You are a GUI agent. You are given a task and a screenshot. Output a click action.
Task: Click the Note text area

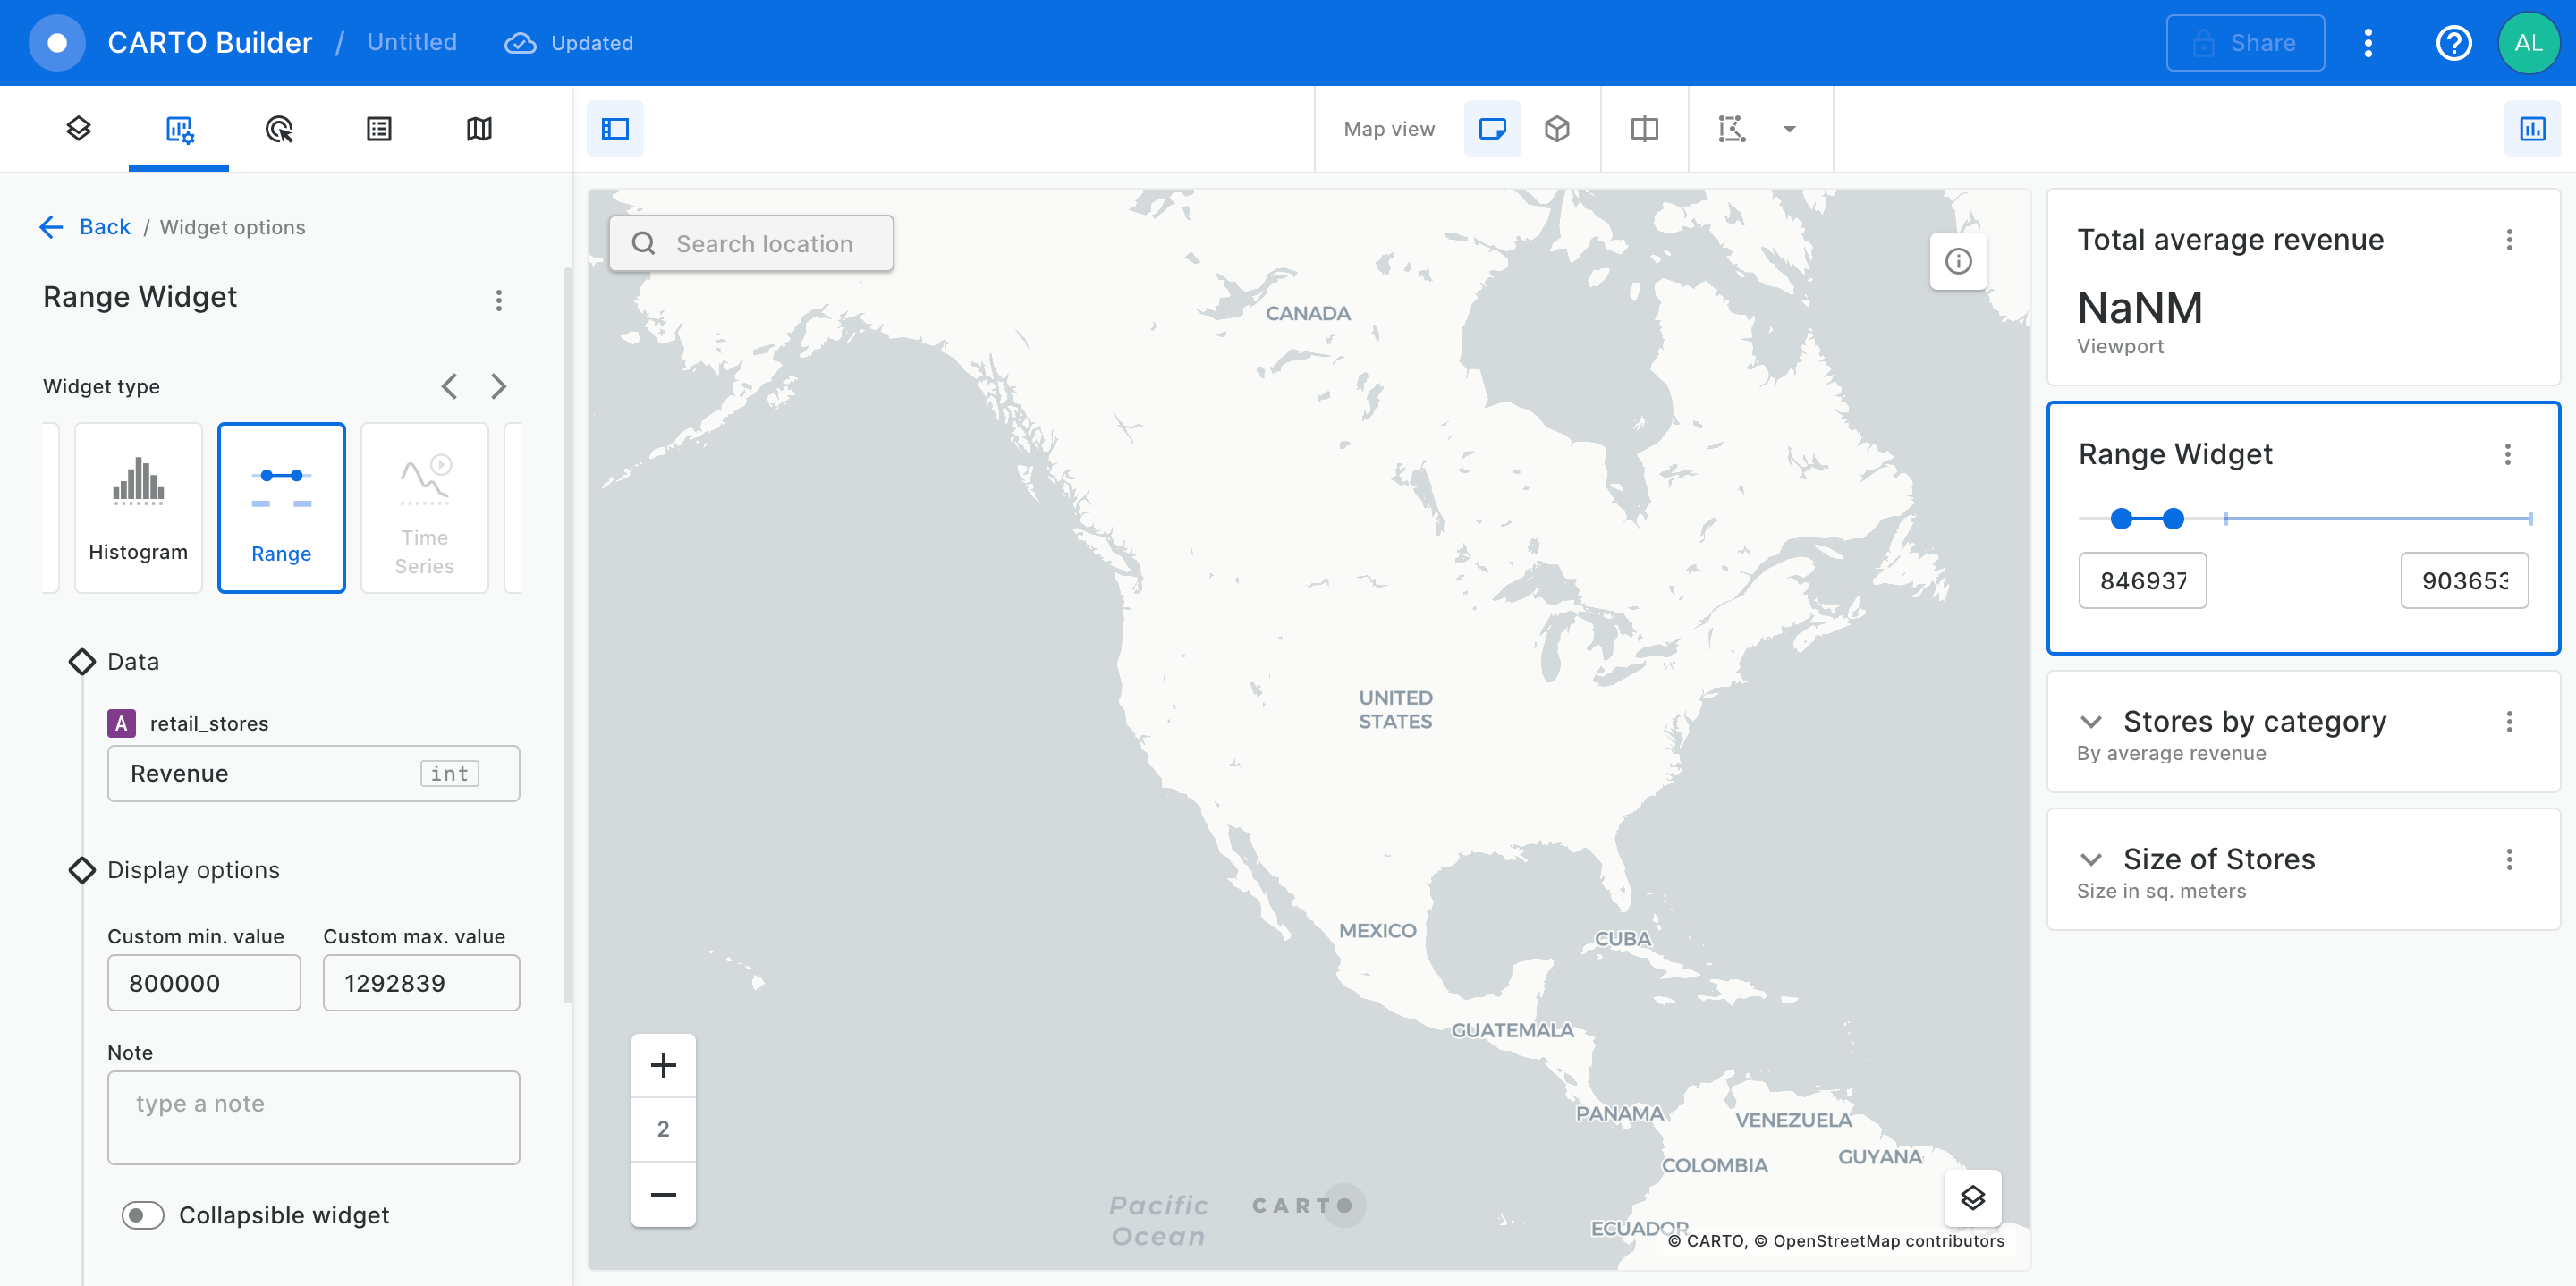pyautogui.click(x=314, y=1118)
